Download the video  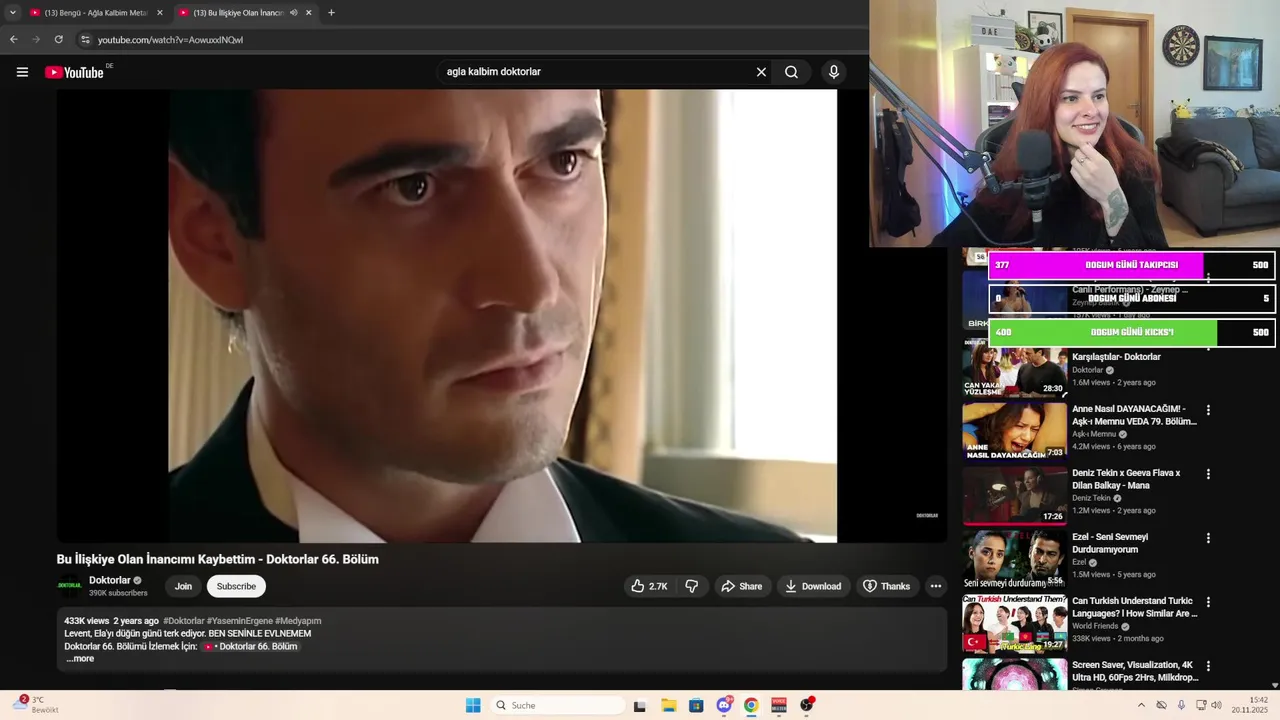(x=813, y=586)
